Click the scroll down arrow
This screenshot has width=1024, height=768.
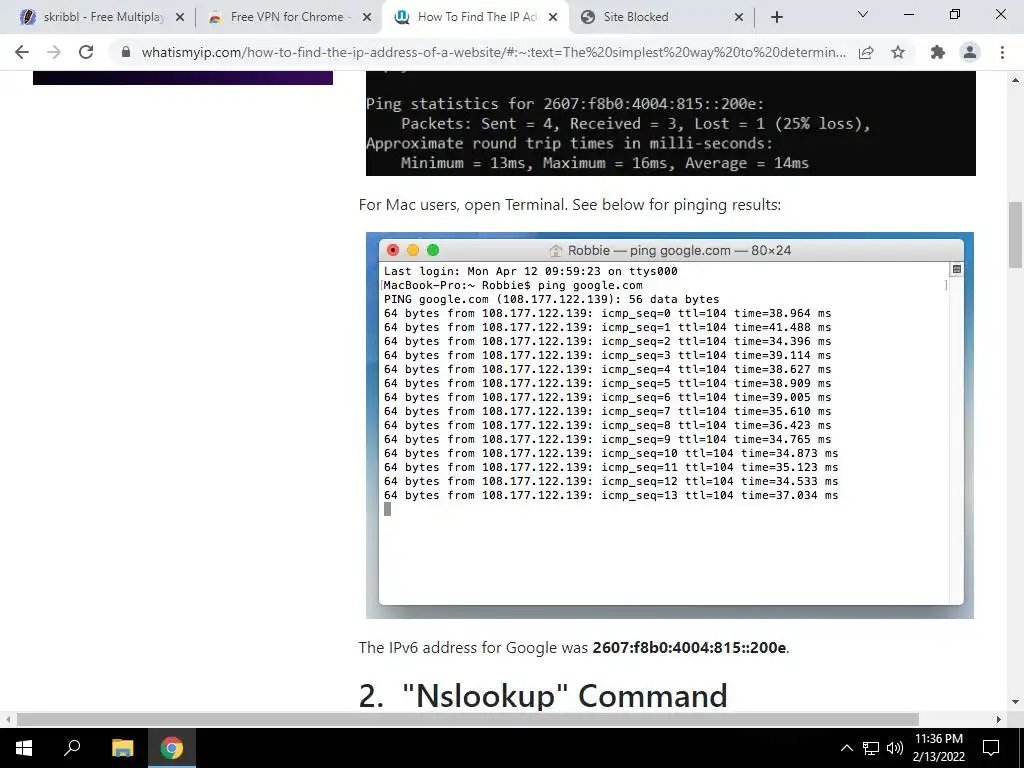[x=1015, y=703]
